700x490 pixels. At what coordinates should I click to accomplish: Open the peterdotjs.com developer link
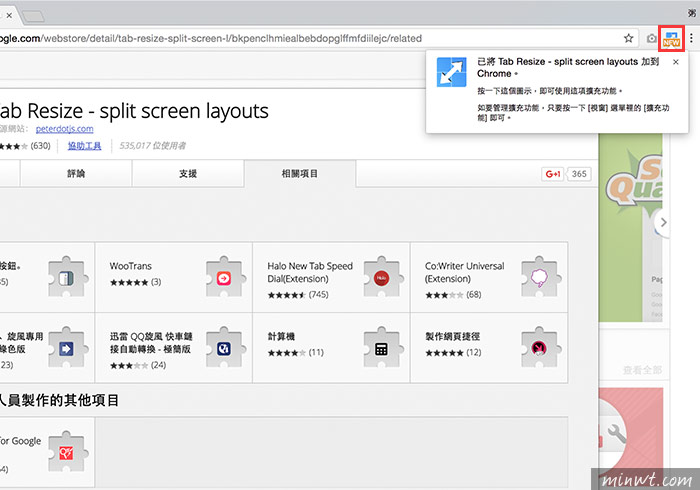(65, 129)
